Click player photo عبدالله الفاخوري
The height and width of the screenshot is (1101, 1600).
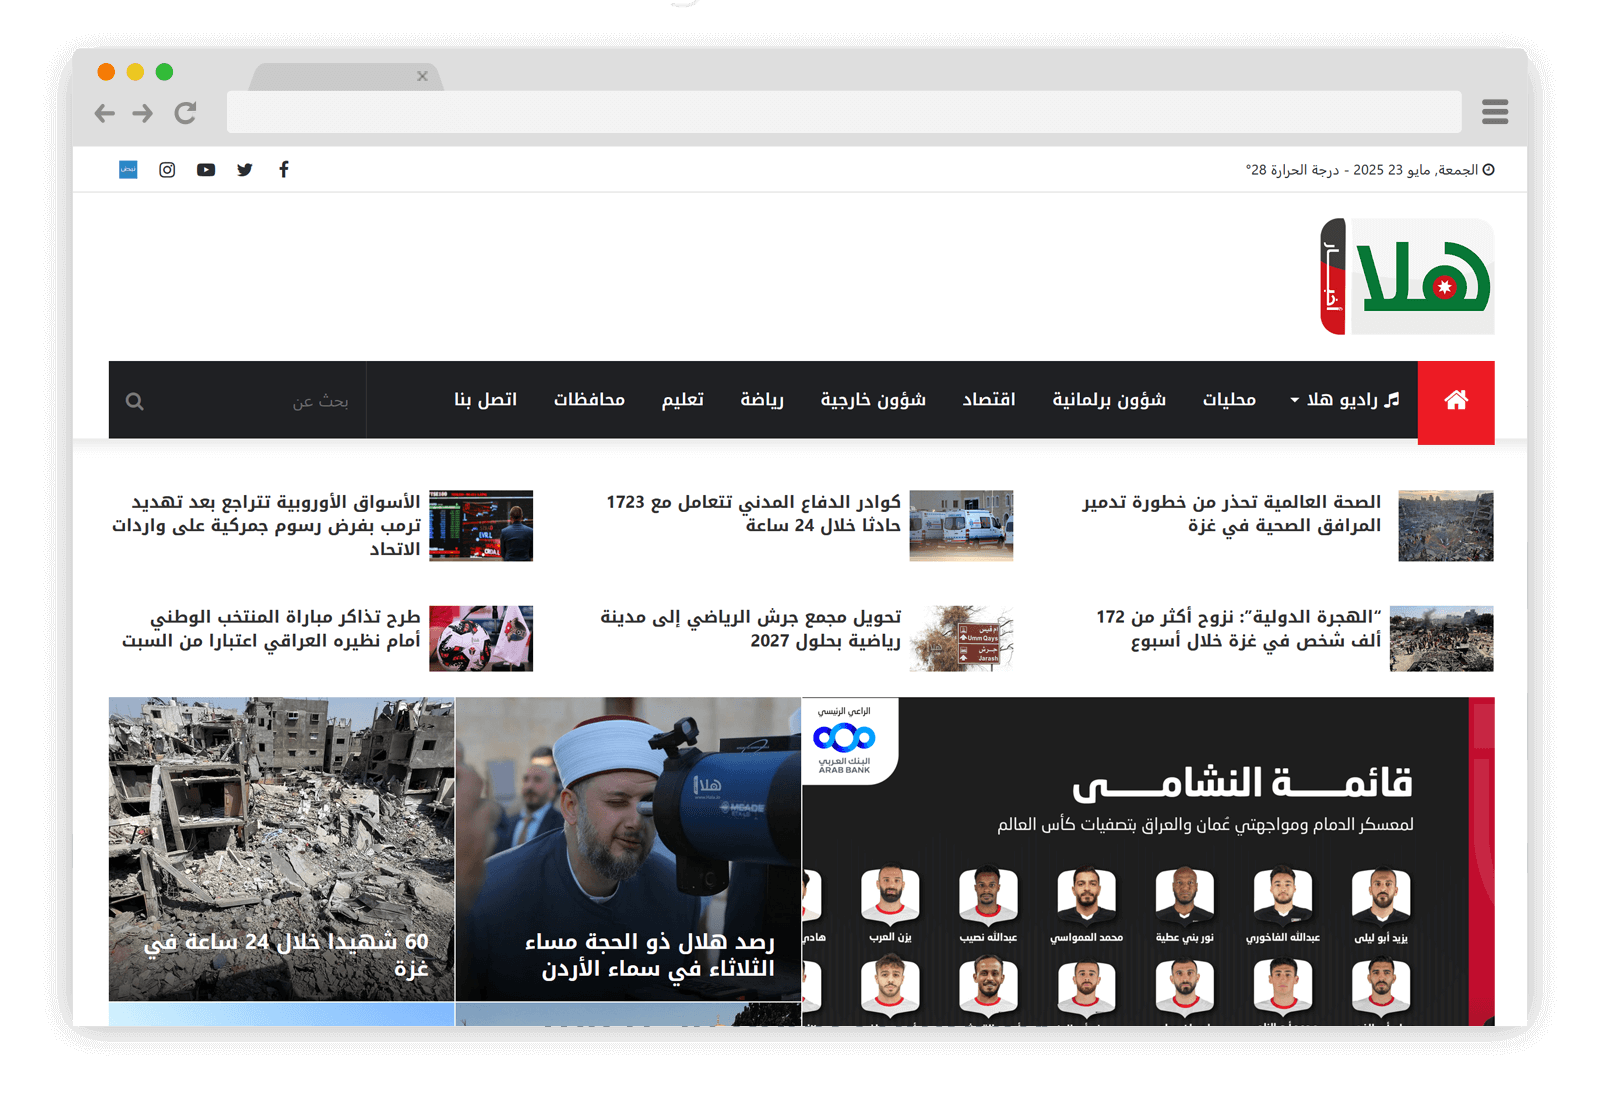coord(1283,896)
